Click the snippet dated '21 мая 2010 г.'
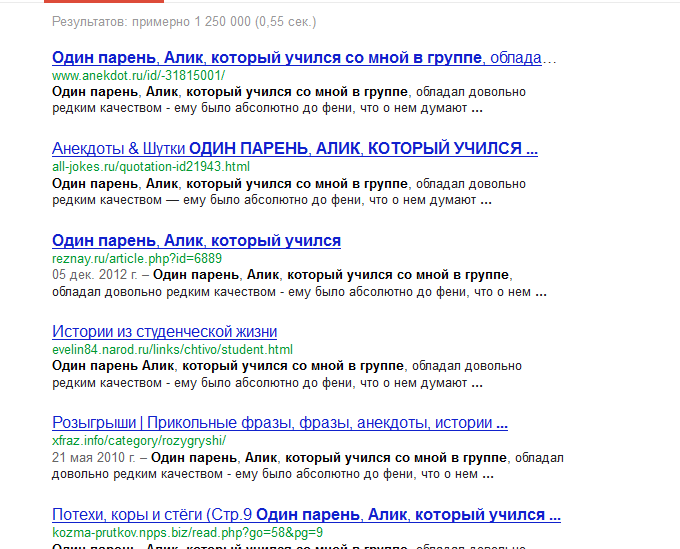This screenshot has height=549, width=680. [308, 466]
